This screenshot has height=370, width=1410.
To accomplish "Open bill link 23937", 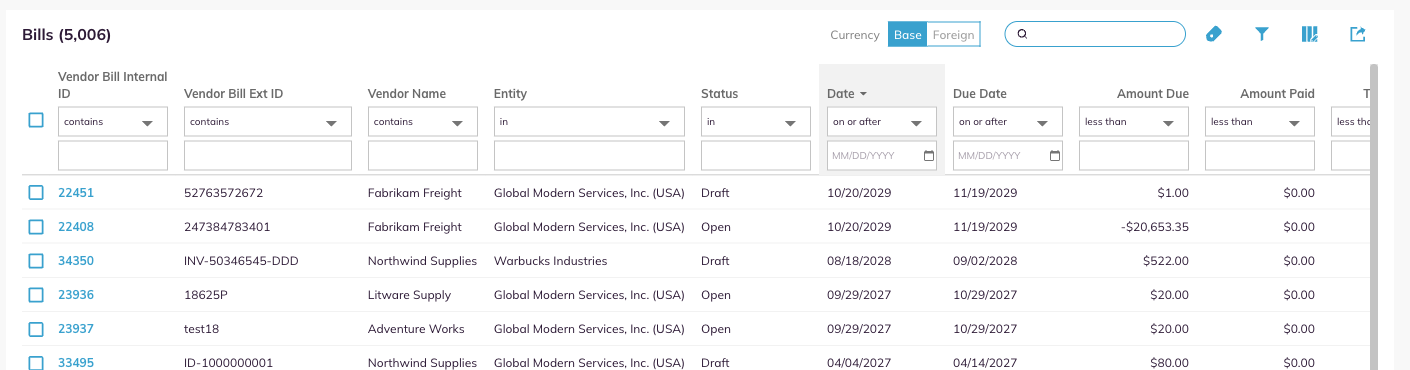I will [76, 329].
